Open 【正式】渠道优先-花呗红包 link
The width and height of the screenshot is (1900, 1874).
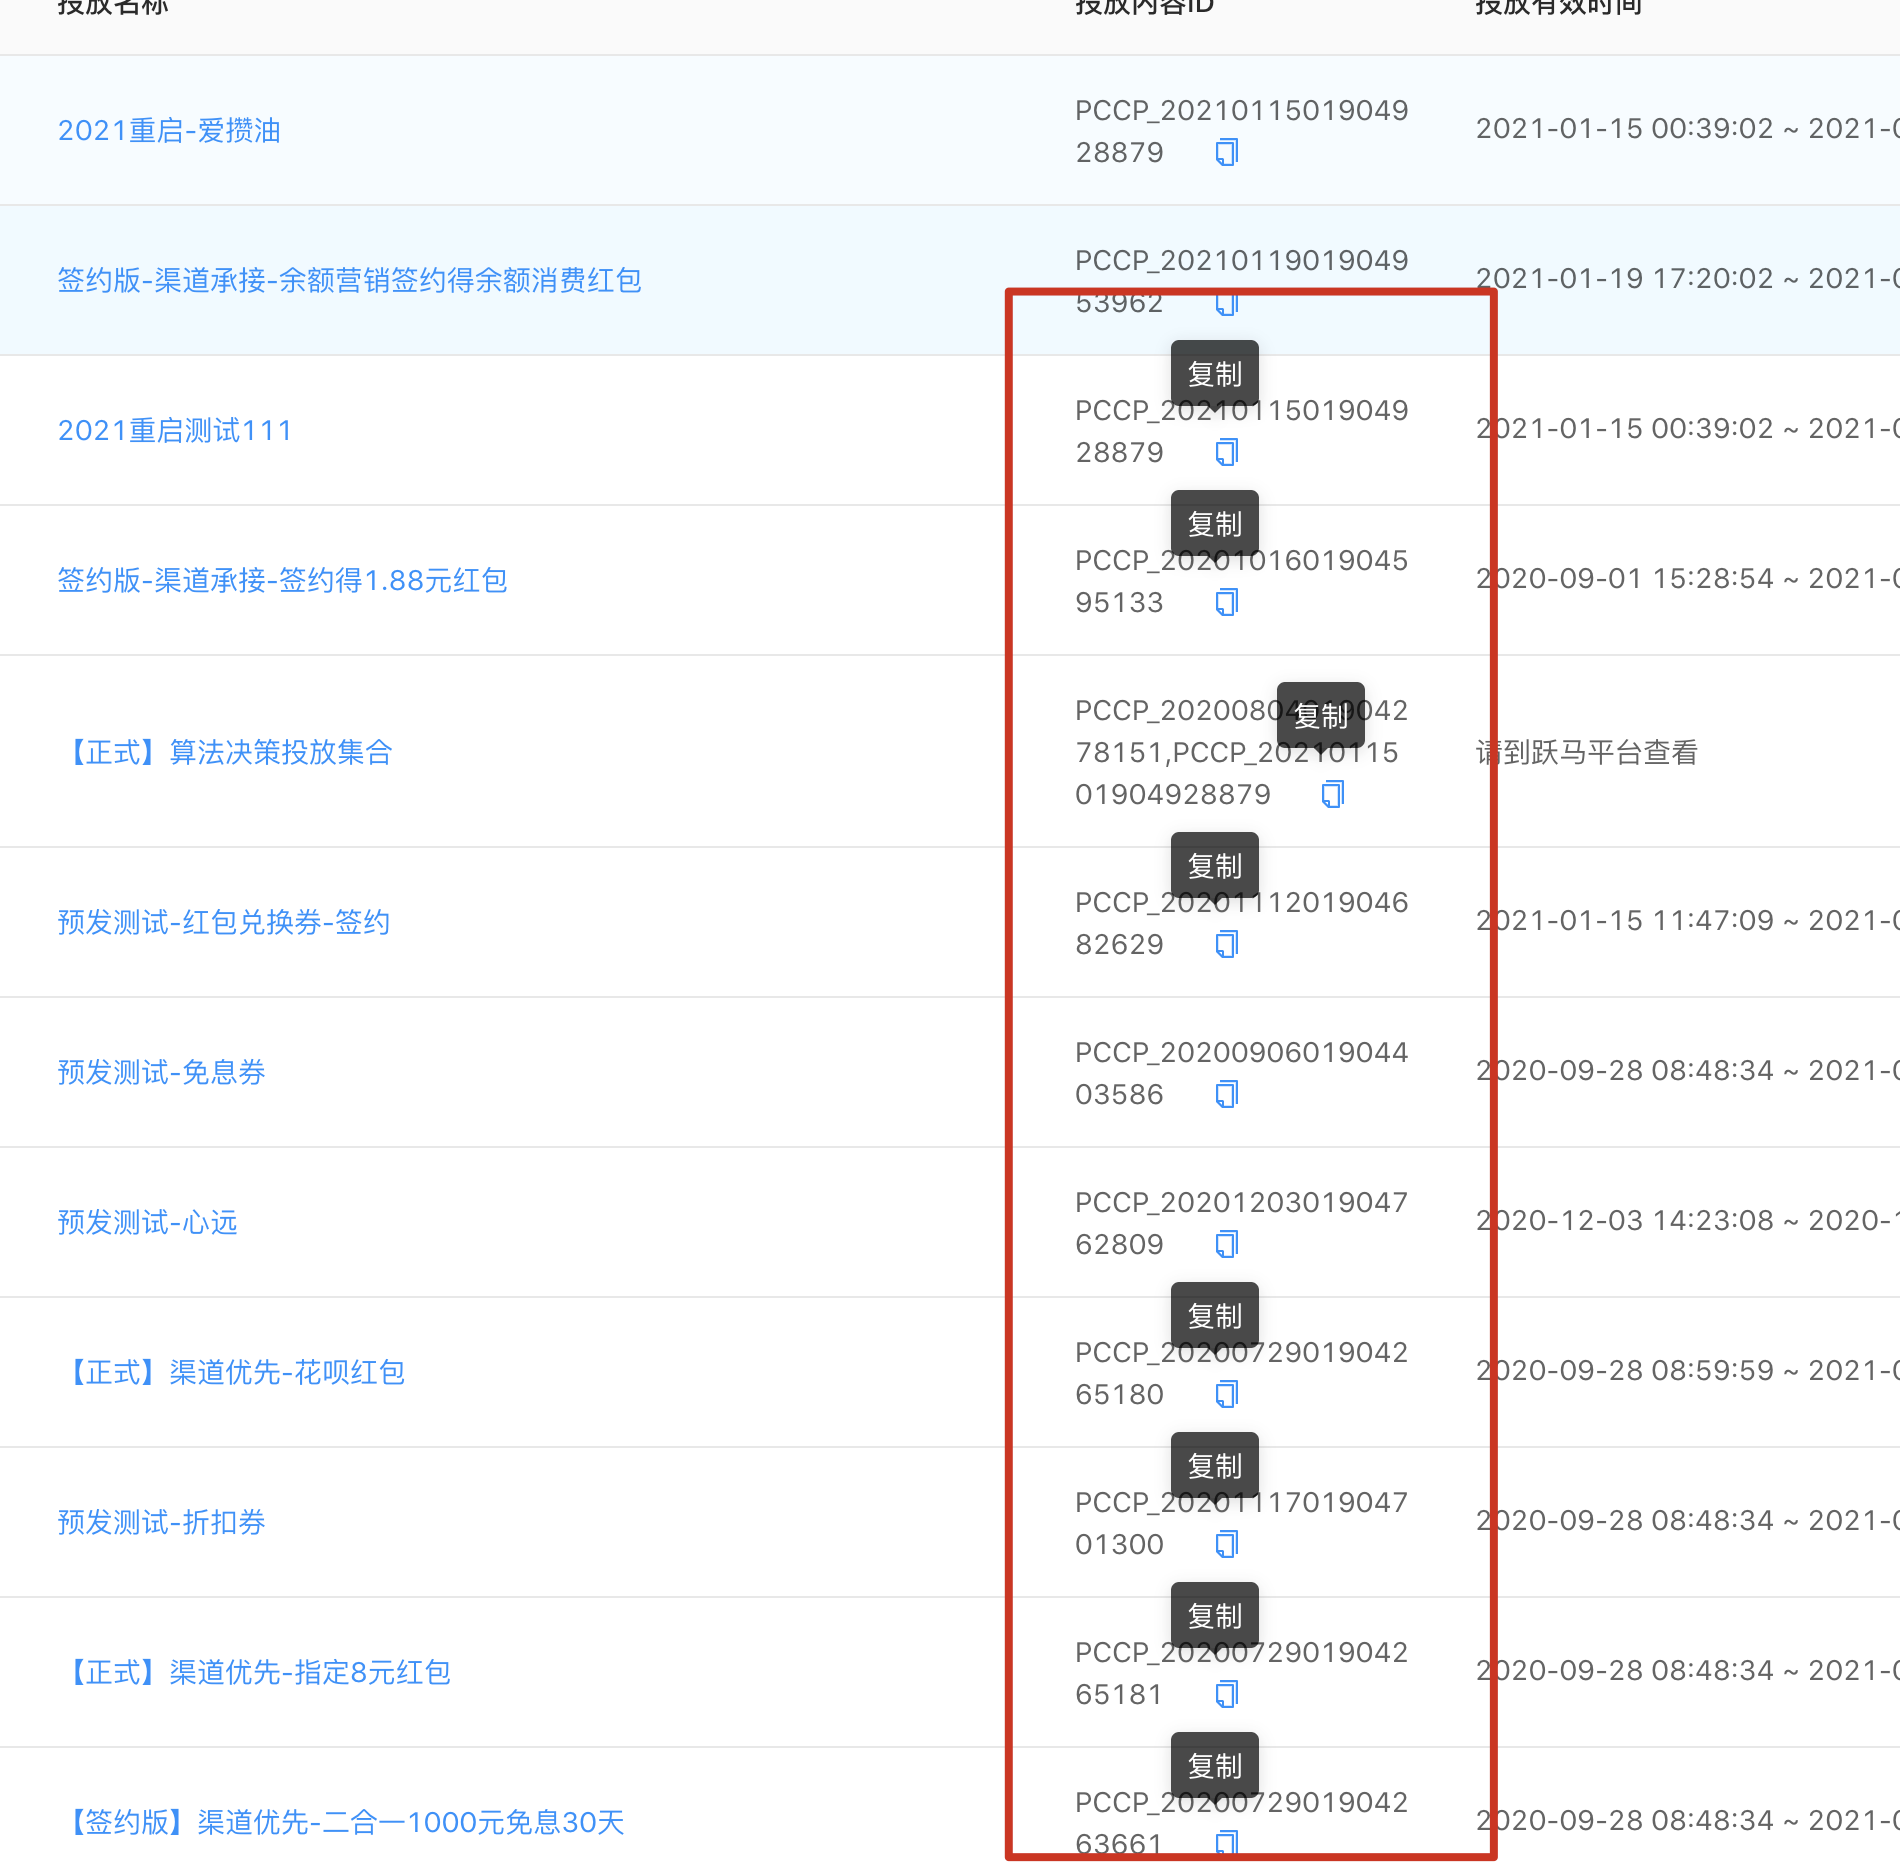pos(231,1372)
